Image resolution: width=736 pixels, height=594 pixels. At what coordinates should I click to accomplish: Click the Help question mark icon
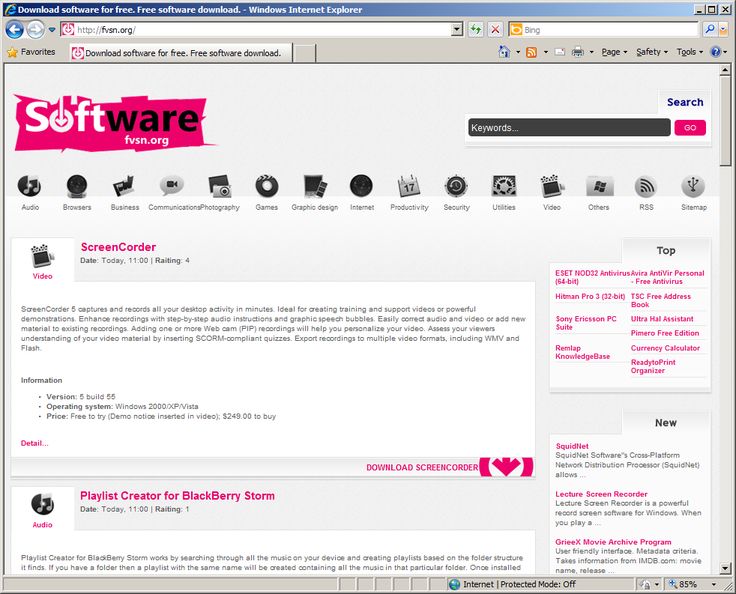point(715,52)
